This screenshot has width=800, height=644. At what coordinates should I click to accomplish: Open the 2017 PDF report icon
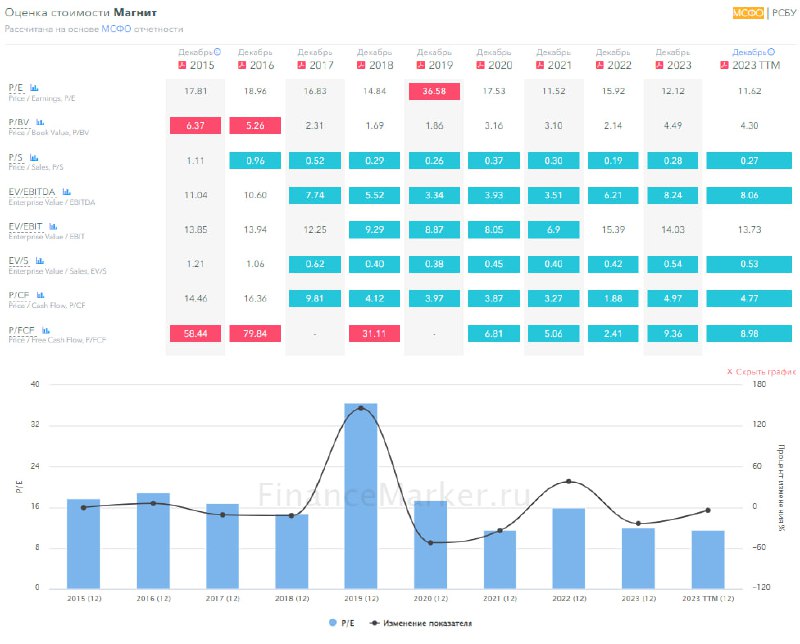pyautogui.click(x=302, y=65)
